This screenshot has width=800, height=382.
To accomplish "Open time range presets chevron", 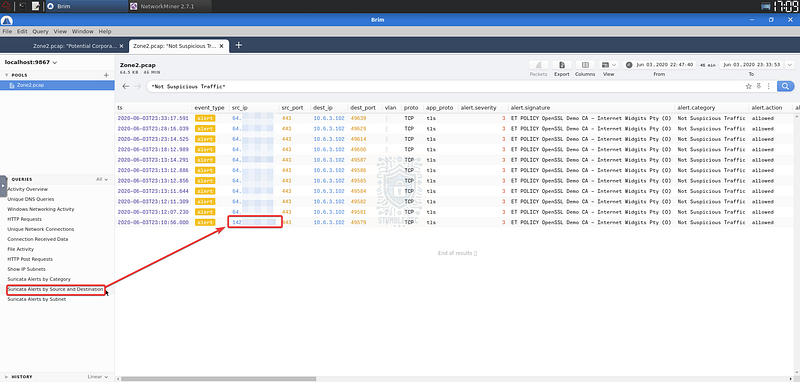I will coord(790,65).
